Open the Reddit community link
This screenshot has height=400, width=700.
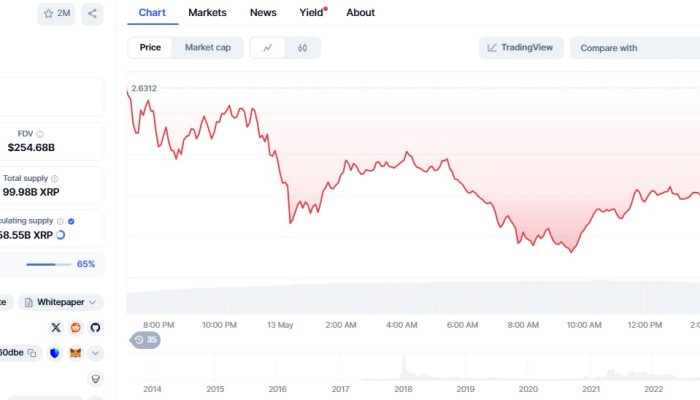pyautogui.click(x=76, y=327)
